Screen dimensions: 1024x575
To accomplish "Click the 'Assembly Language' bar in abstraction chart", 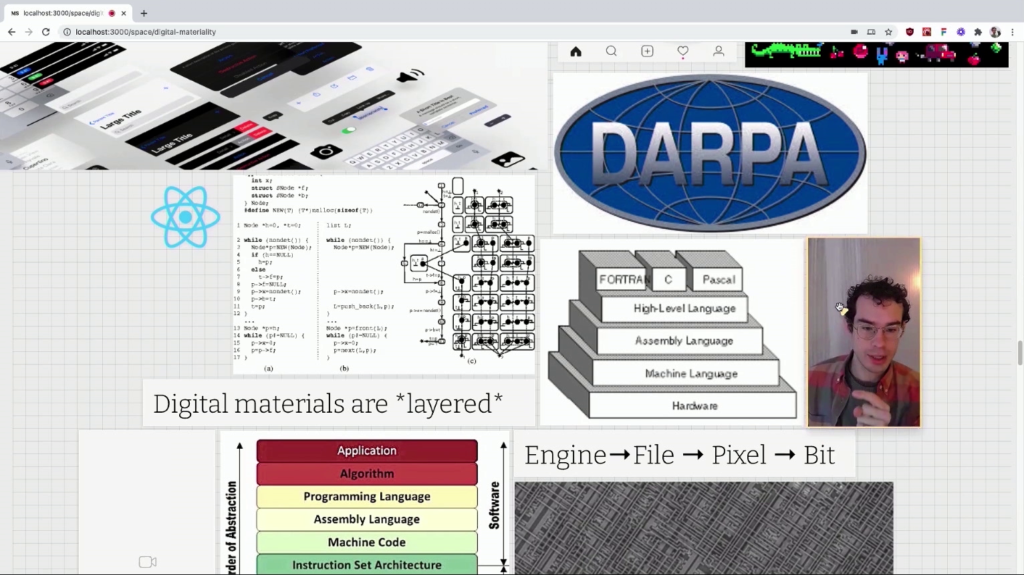I will point(367,519).
